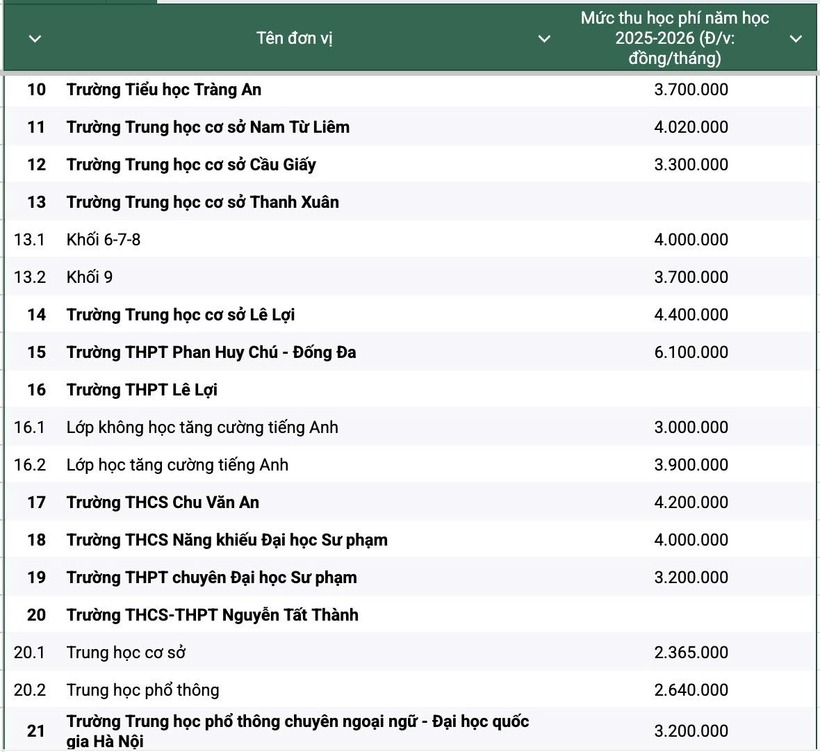The height and width of the screenshot is (752, 820).
Task: Select row for Trường Tiểu học Tràng An
Action: (163, 89)
